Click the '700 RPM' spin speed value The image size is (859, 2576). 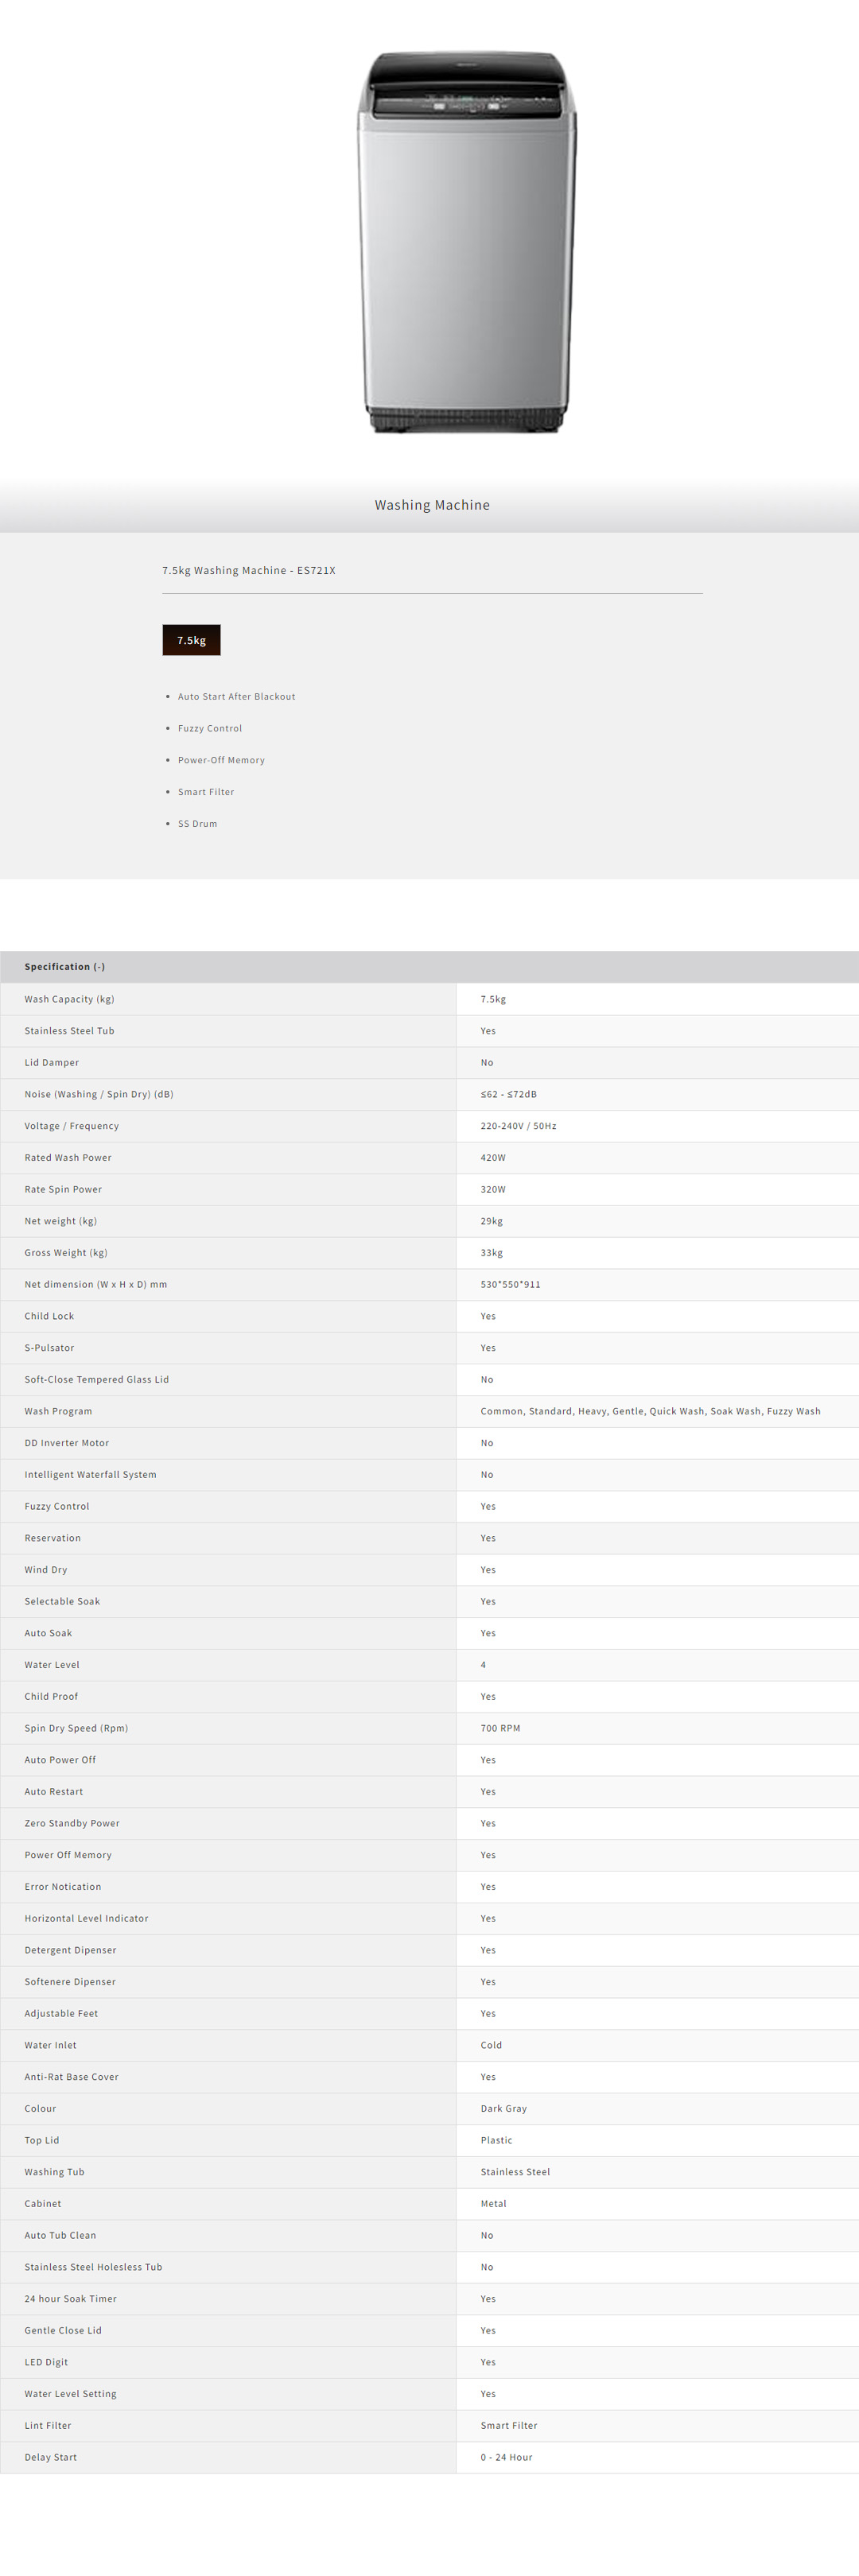click(500, 1728)
